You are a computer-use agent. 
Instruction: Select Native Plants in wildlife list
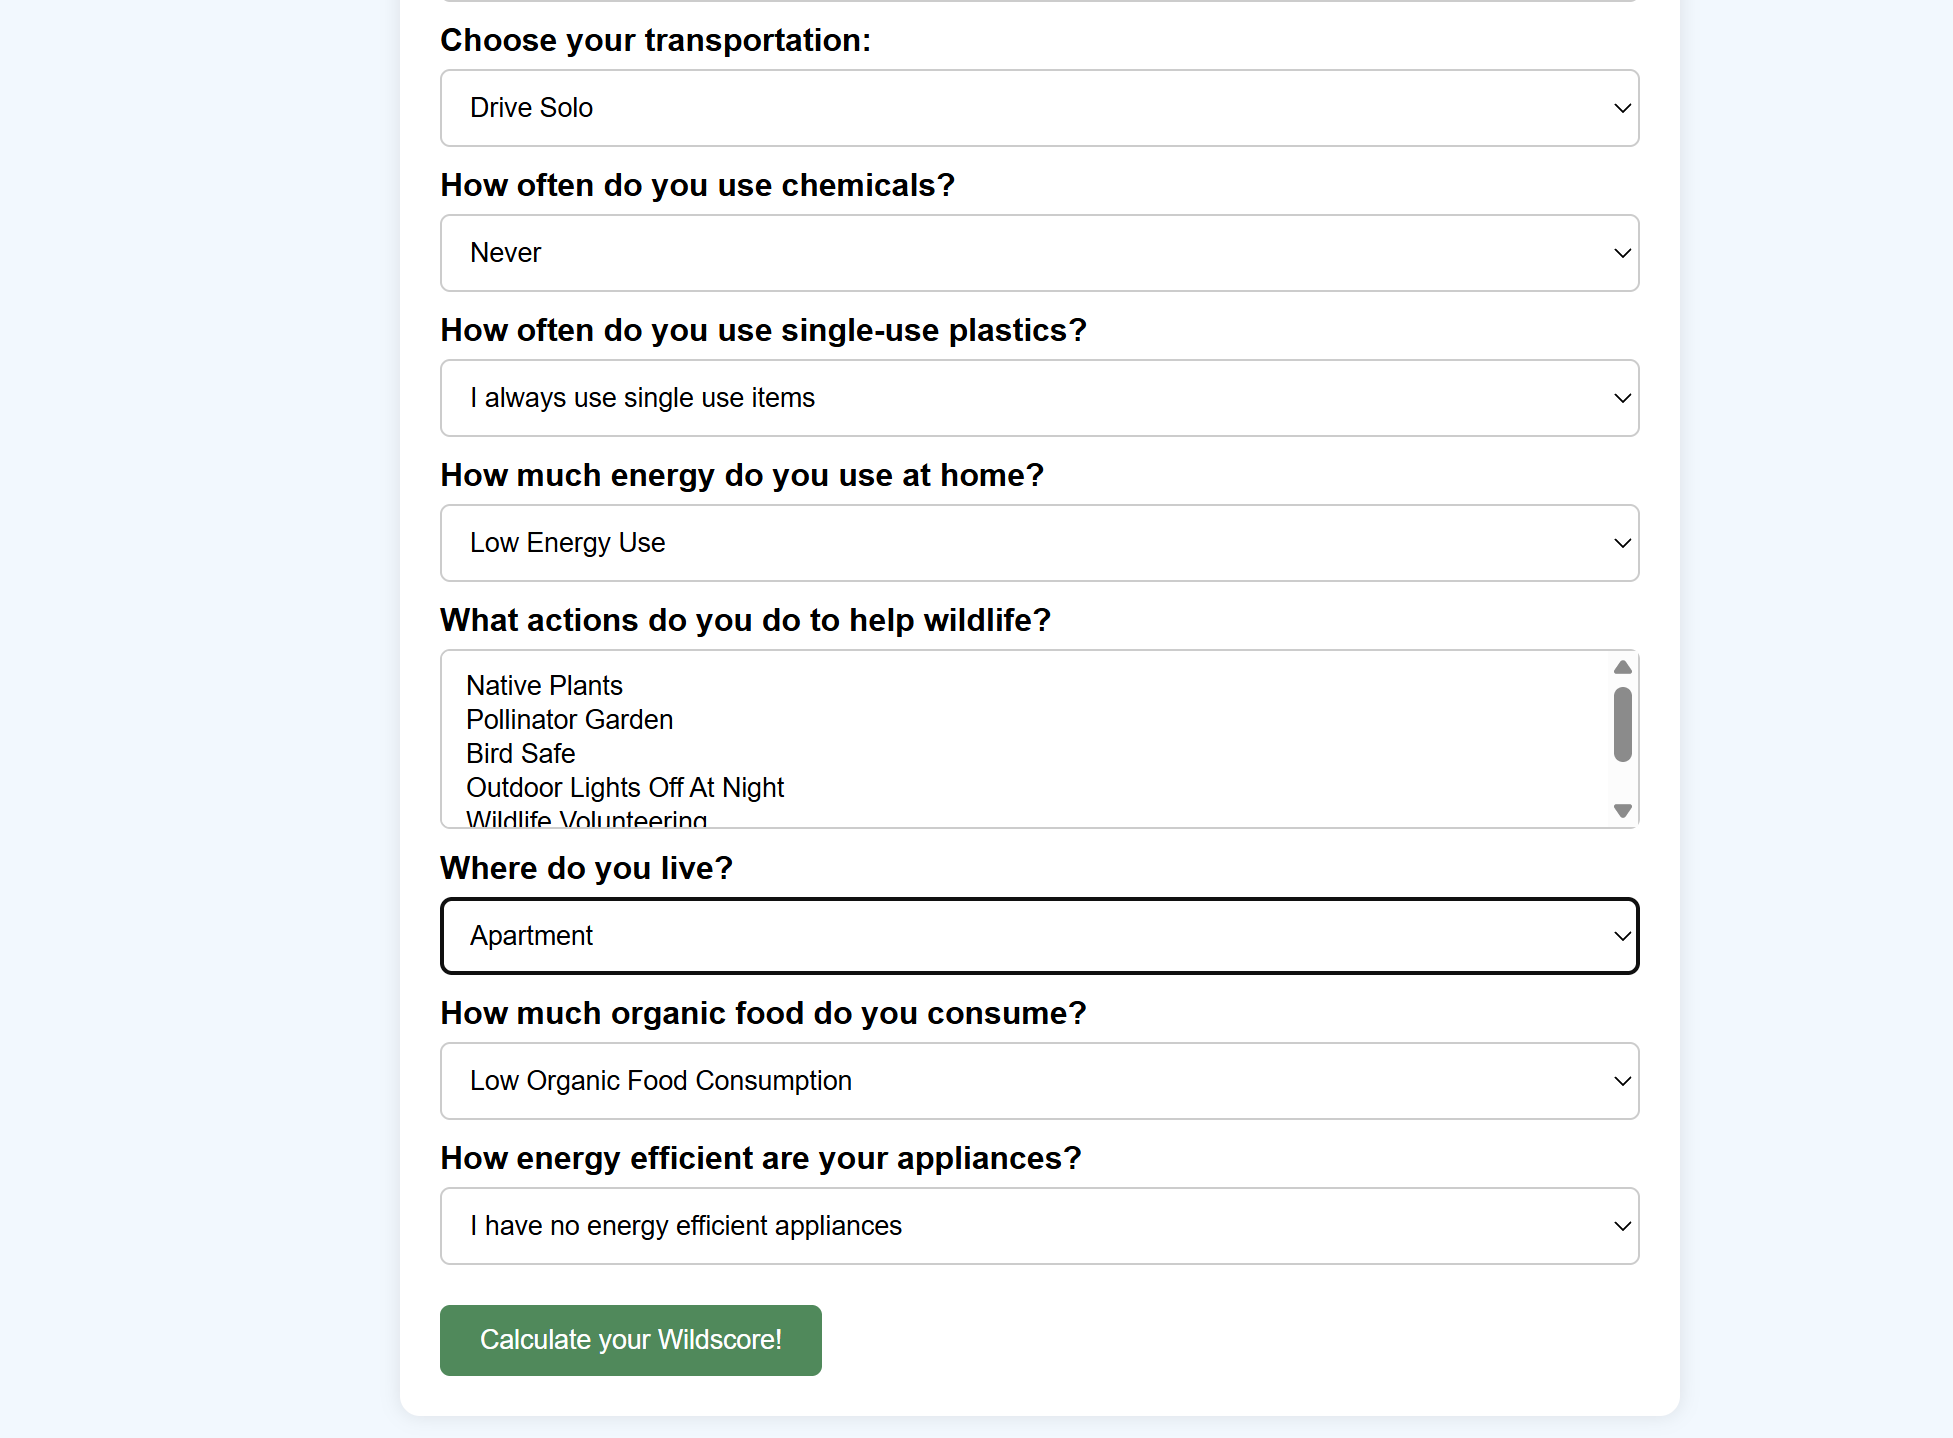[x=544, y=686]
